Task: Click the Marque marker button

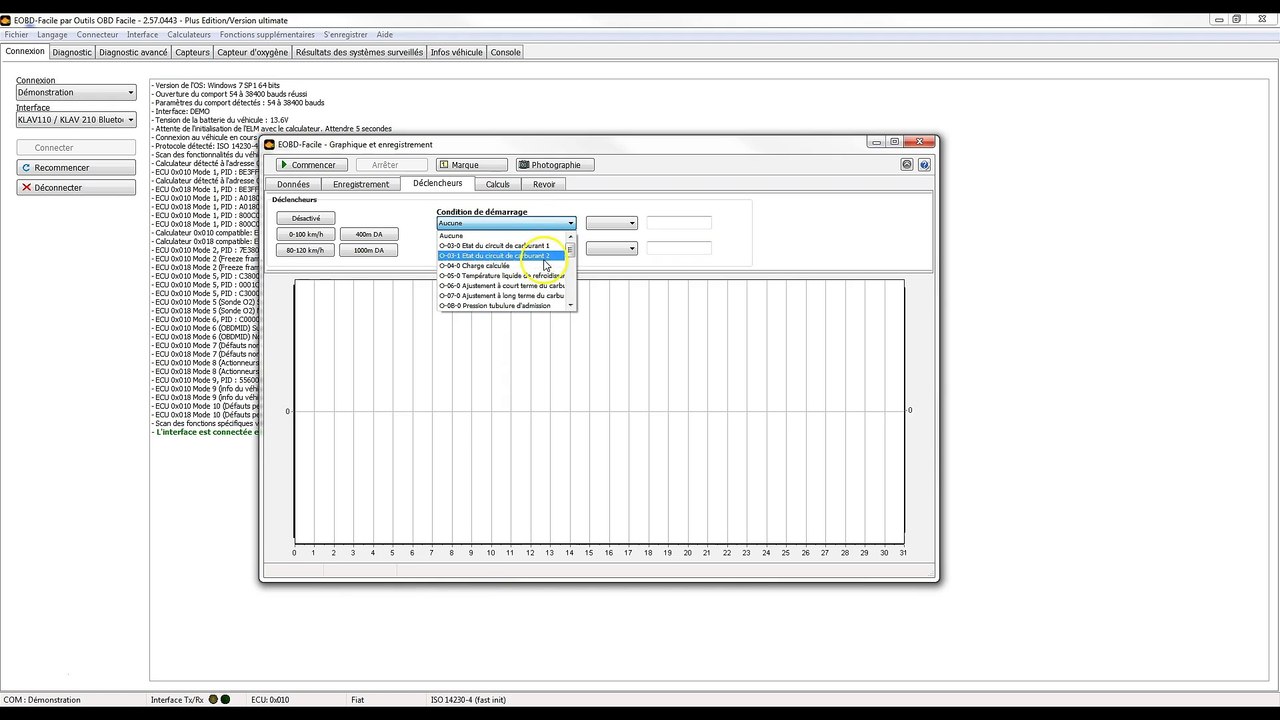Action: click(472, 165)
